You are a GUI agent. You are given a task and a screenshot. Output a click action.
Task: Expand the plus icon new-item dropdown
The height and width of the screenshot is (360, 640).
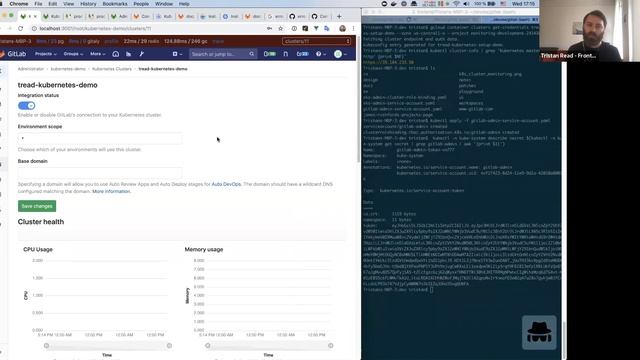click(177, 54)
